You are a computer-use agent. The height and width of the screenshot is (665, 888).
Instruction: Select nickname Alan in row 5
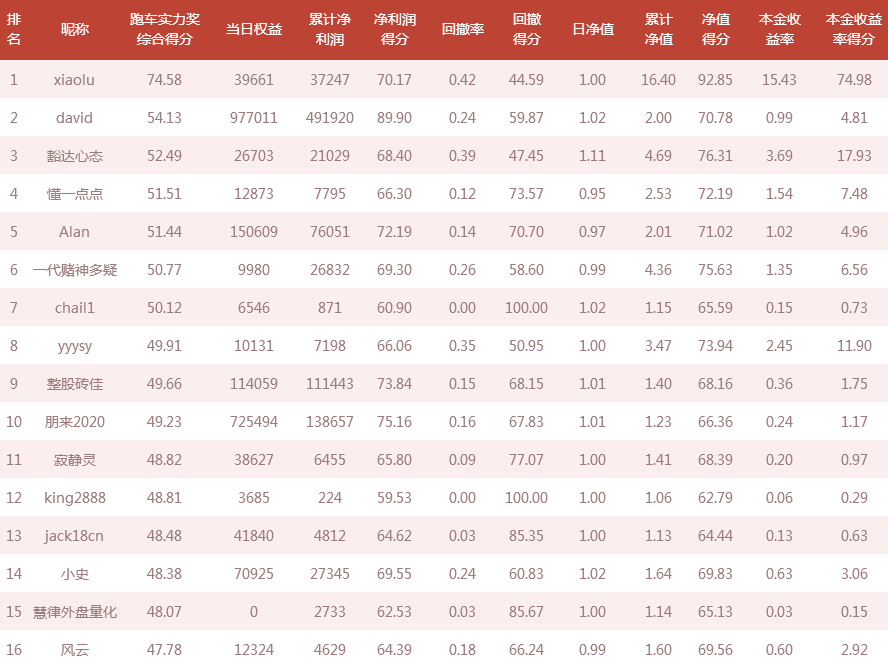point(74,232)
